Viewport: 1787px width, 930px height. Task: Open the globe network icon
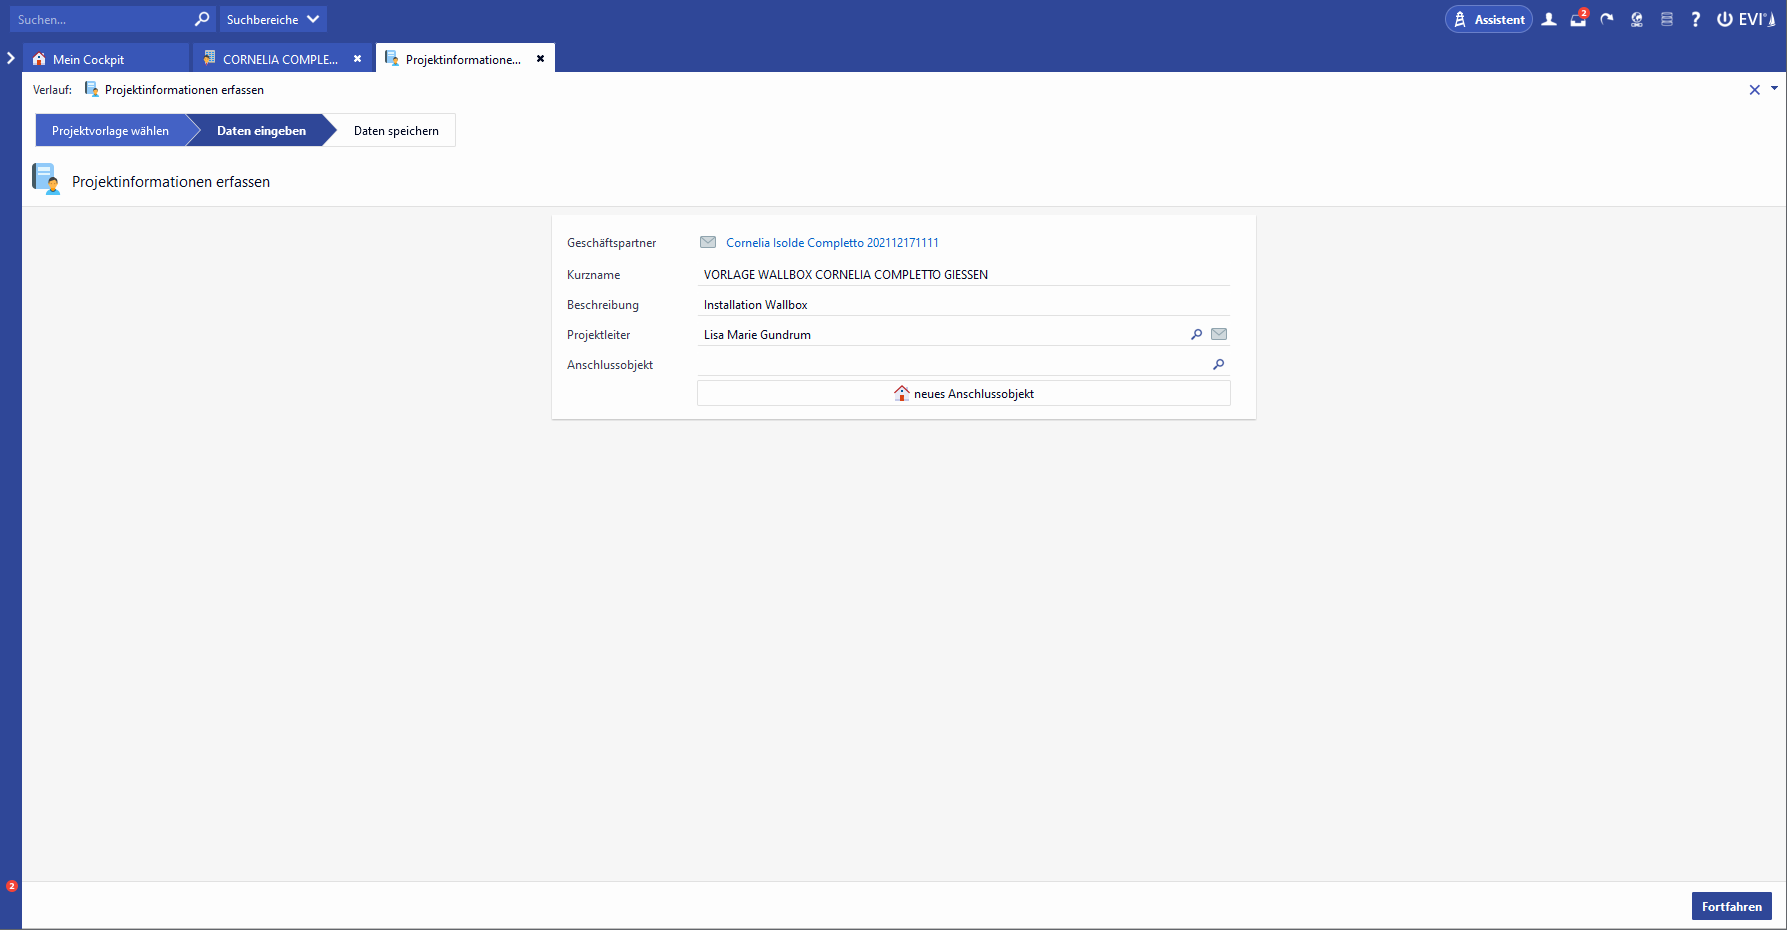(1637, 19)
